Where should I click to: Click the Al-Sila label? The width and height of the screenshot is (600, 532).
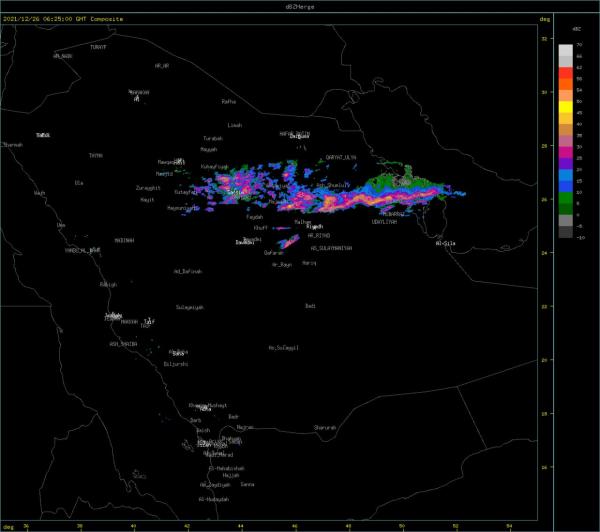click(x=446, y=243)
